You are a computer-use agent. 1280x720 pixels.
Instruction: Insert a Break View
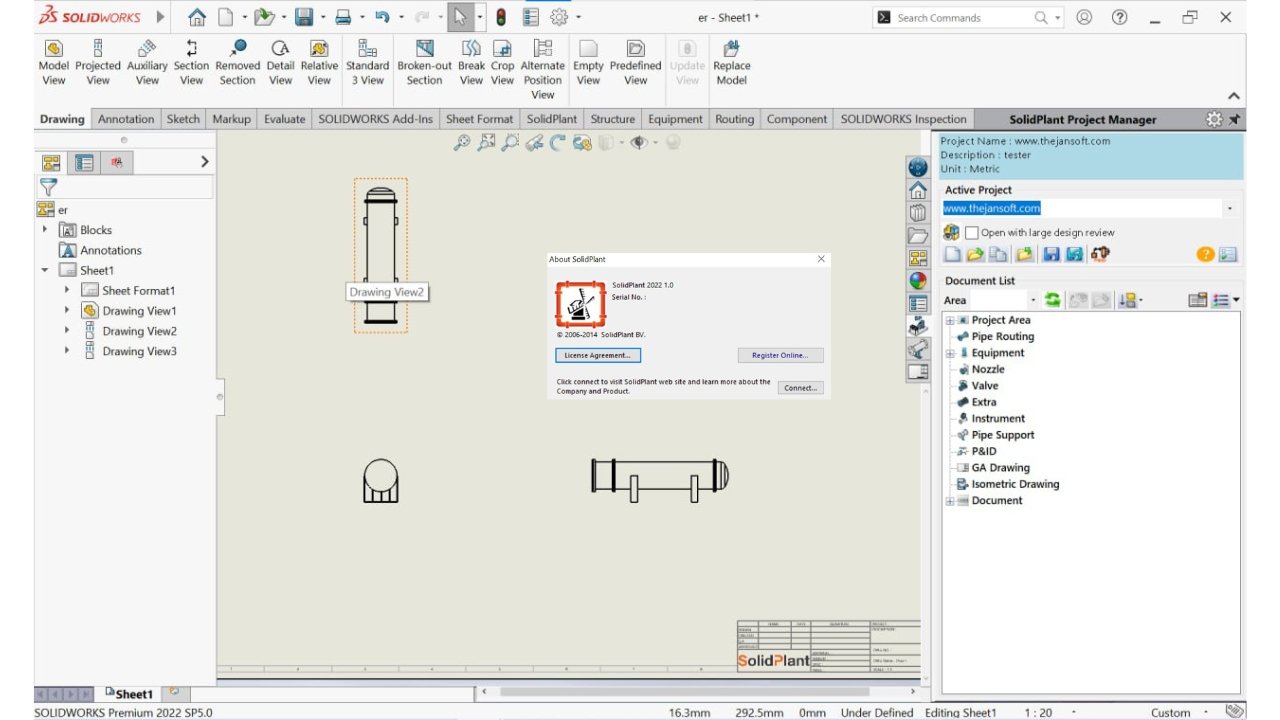[x=471, y=62]
